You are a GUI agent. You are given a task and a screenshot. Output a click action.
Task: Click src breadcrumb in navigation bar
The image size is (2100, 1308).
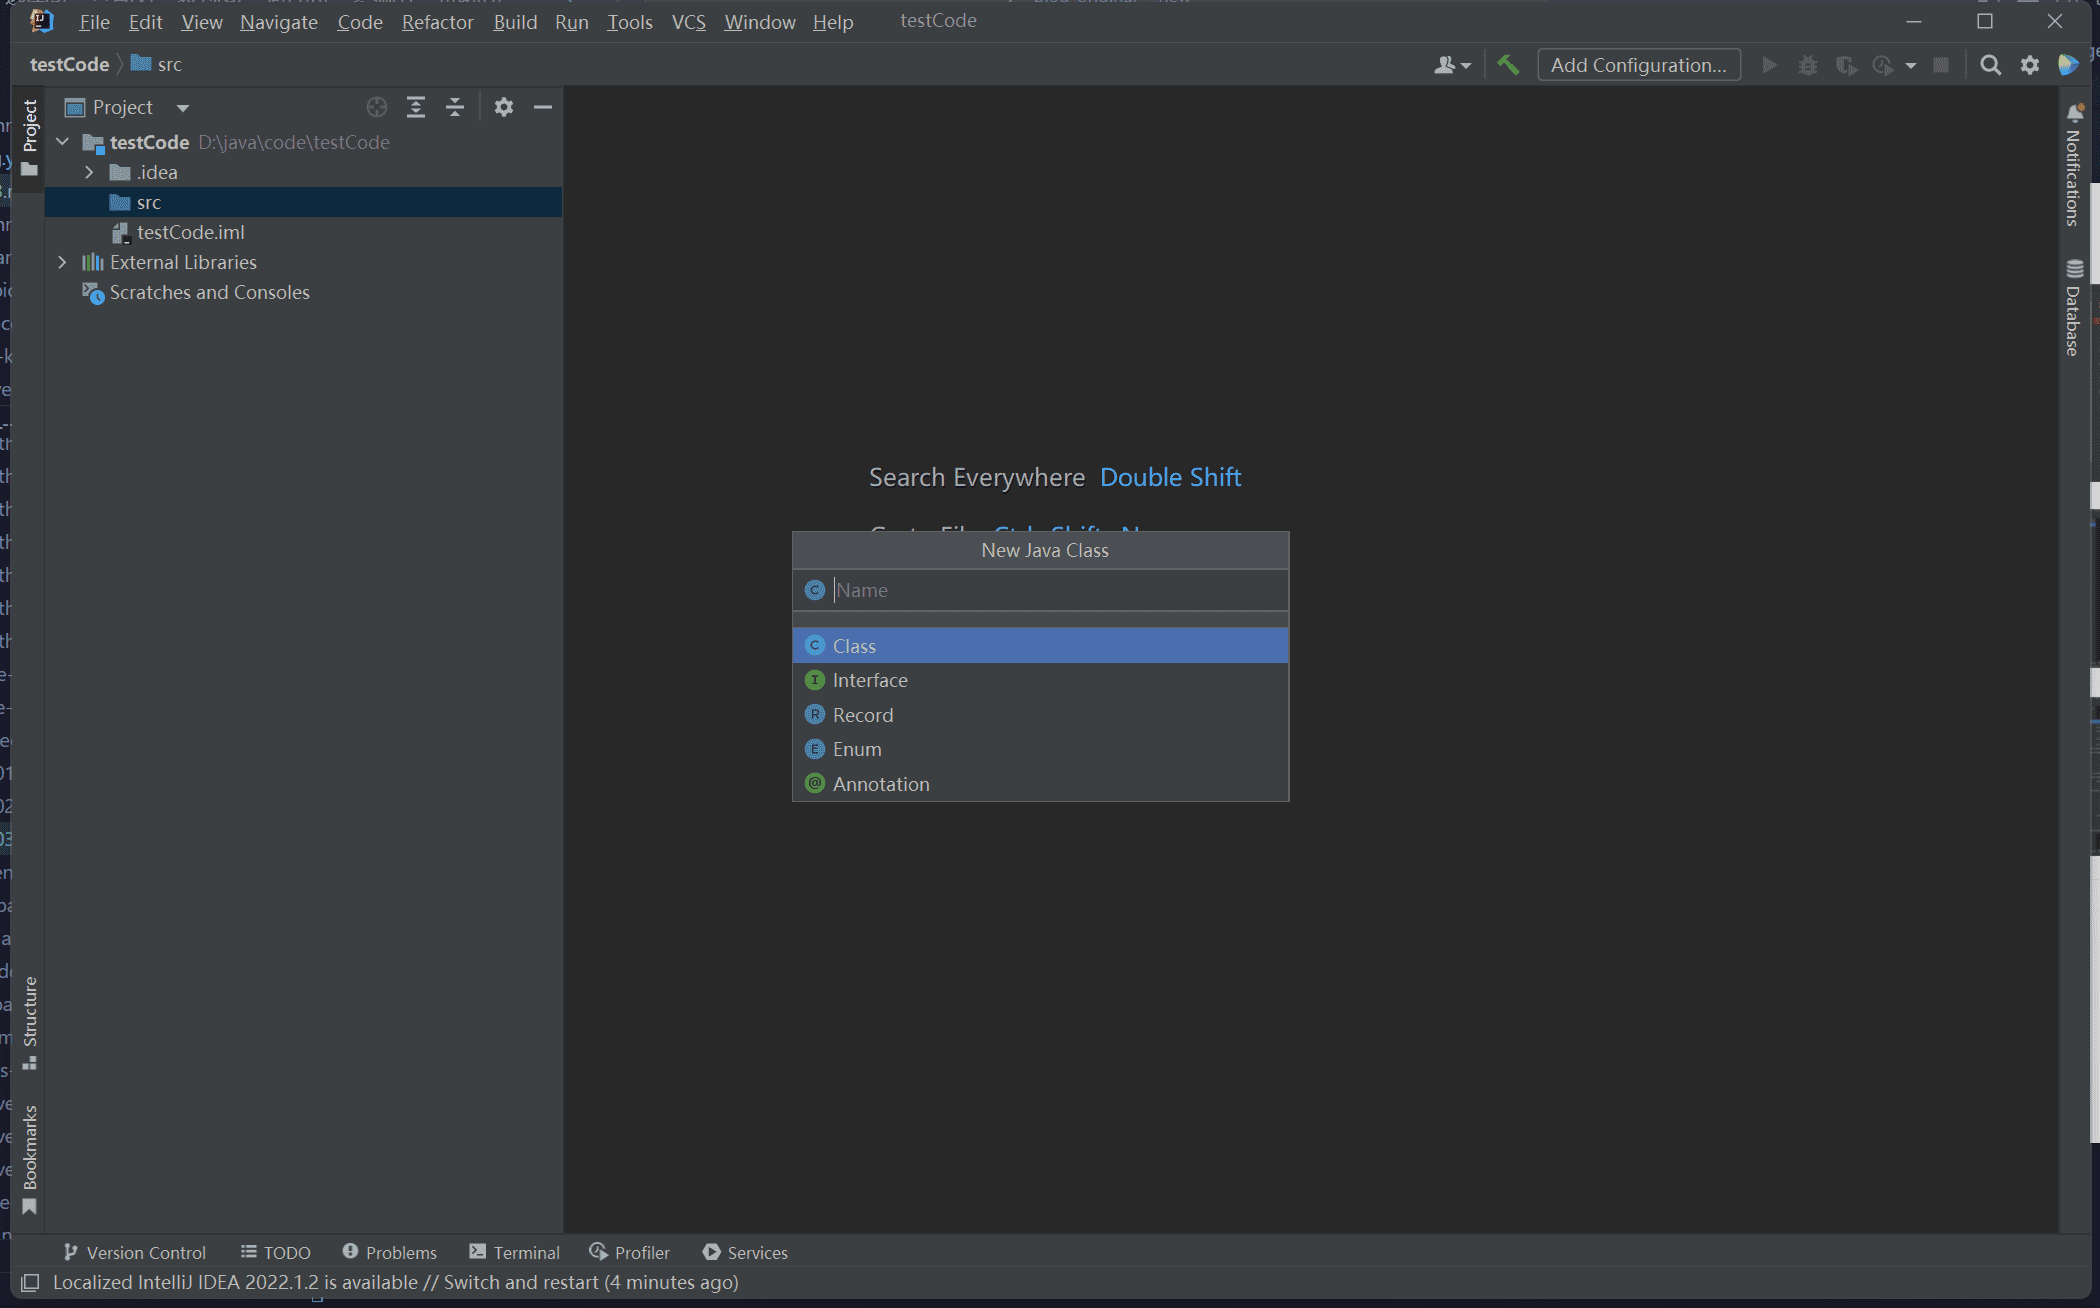(157, 64)
